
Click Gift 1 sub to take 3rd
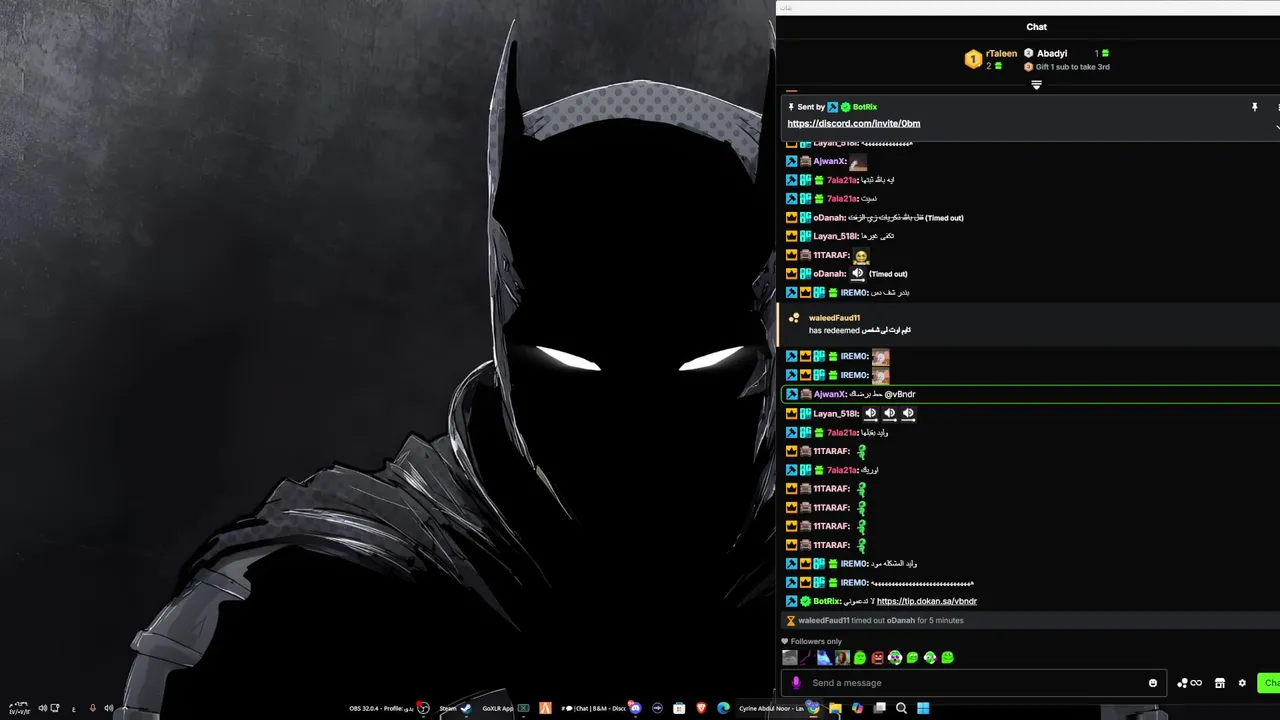(x=1072, y=67)
